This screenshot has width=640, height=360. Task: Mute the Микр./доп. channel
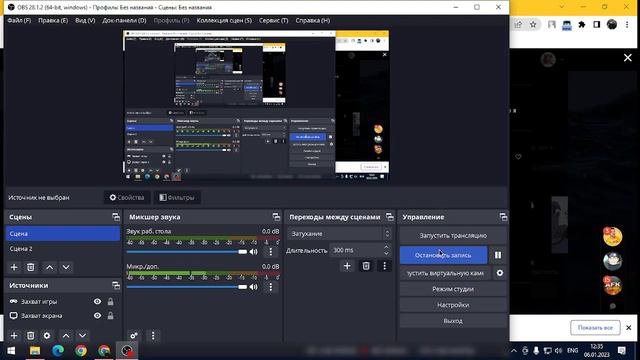point(253,287)
